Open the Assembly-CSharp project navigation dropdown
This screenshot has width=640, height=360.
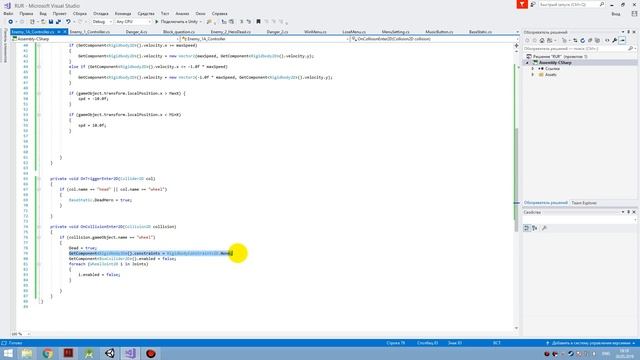pyautogui.click(x=95, y=39)
